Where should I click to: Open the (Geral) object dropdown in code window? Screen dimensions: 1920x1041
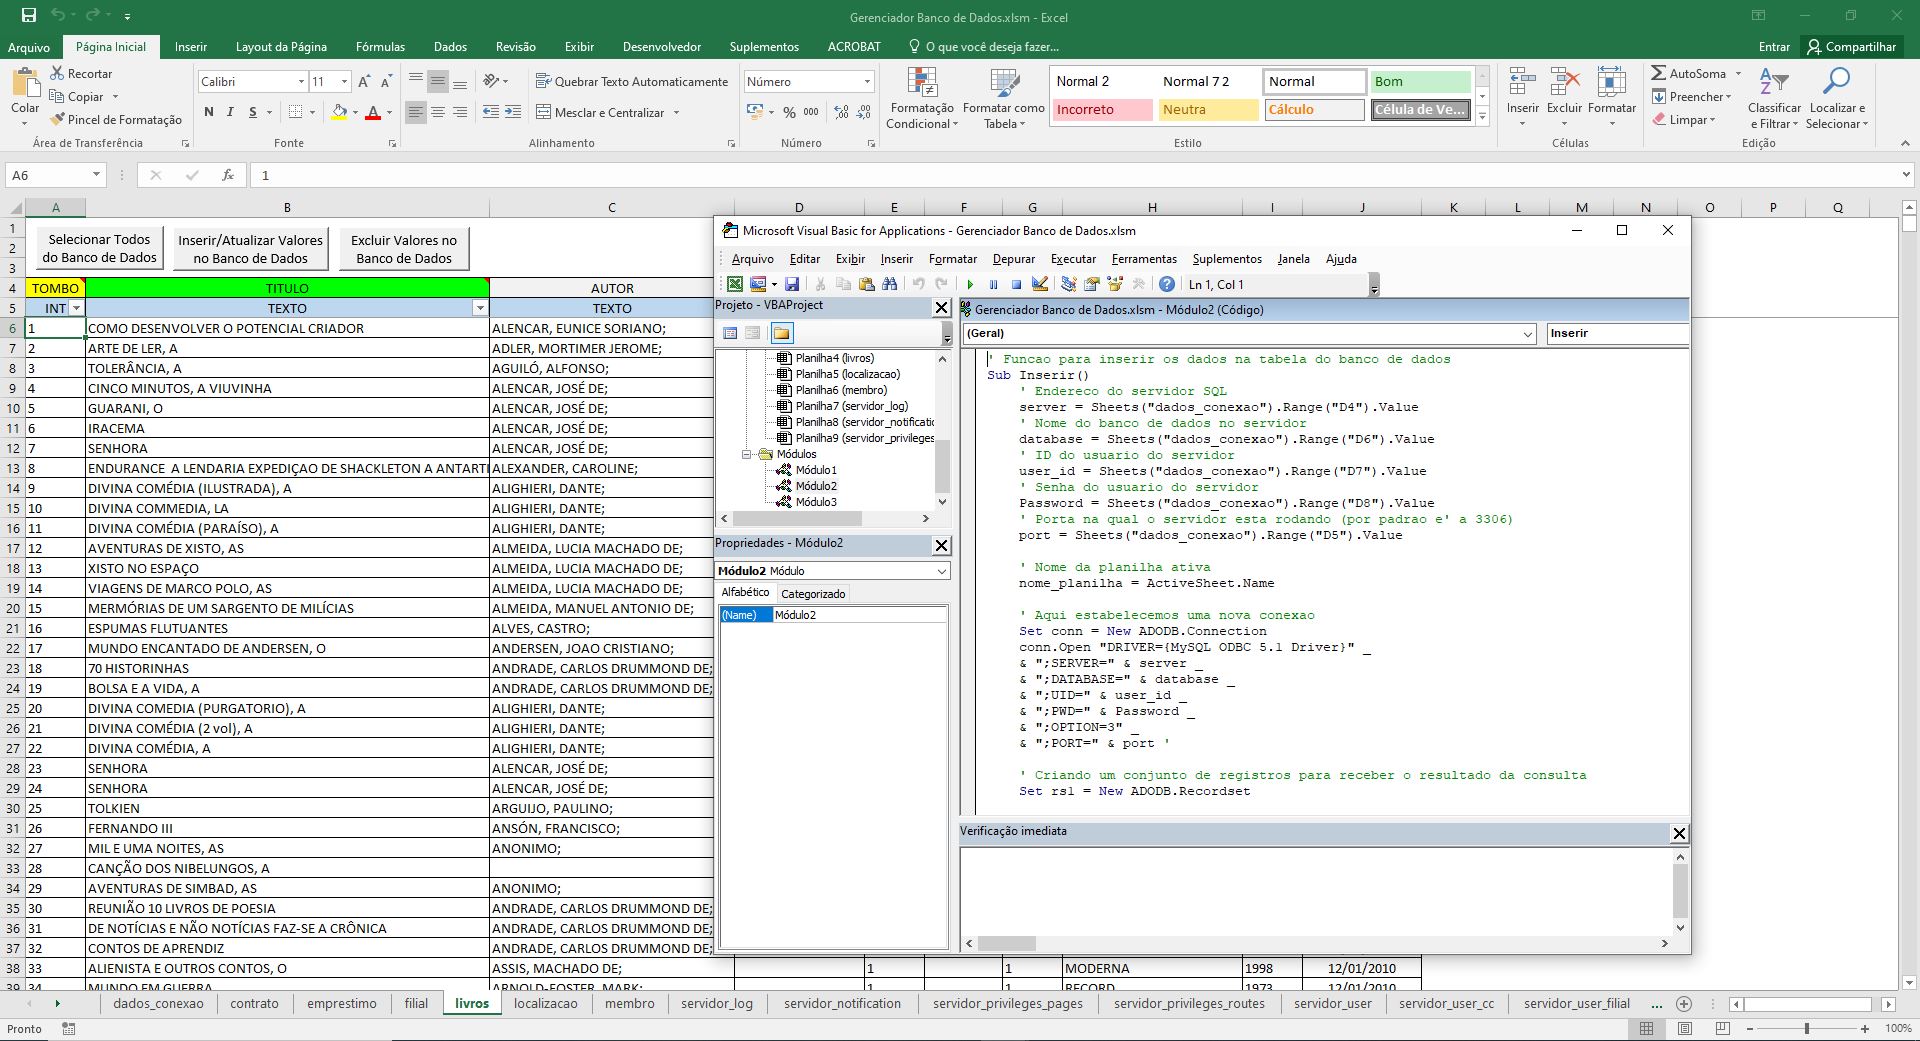(x=1527, y=334)
